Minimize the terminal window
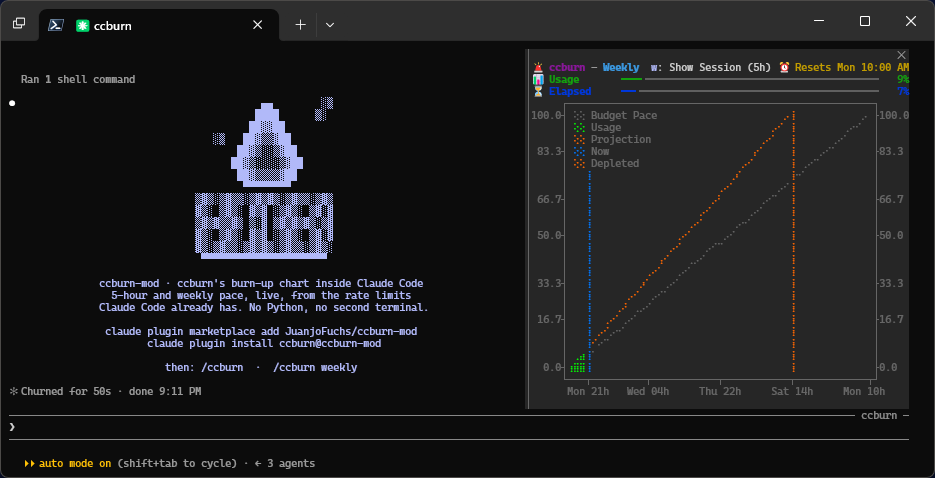Screen dimensions: 935x478 (x=819, y=21)
